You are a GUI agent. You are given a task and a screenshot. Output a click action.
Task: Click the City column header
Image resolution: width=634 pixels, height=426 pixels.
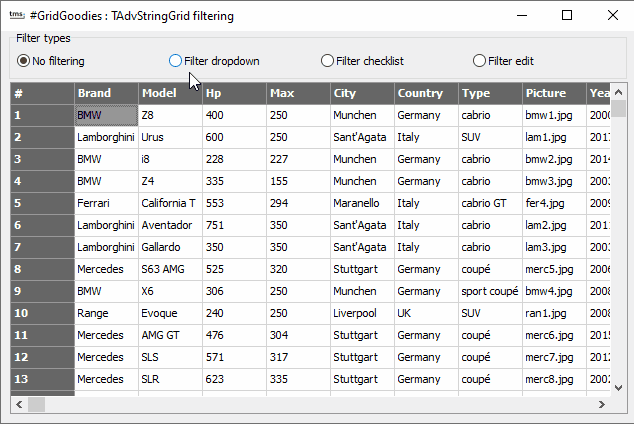click(362, 93)
